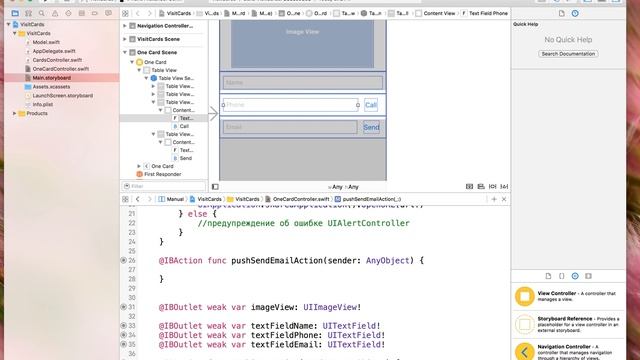Click pushSendEmailAction in assistant jump bar
Image resolution: width=640 pixels, height=360 pixels.
click(x=368, y=199)
